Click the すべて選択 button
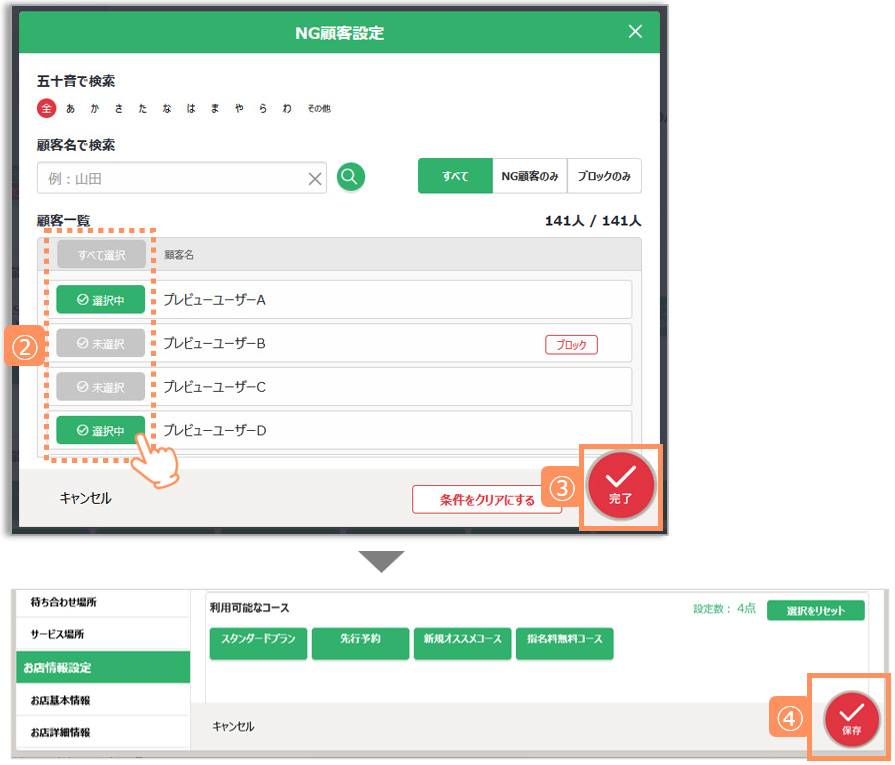The image size is (895, 765). coord(100,255)
